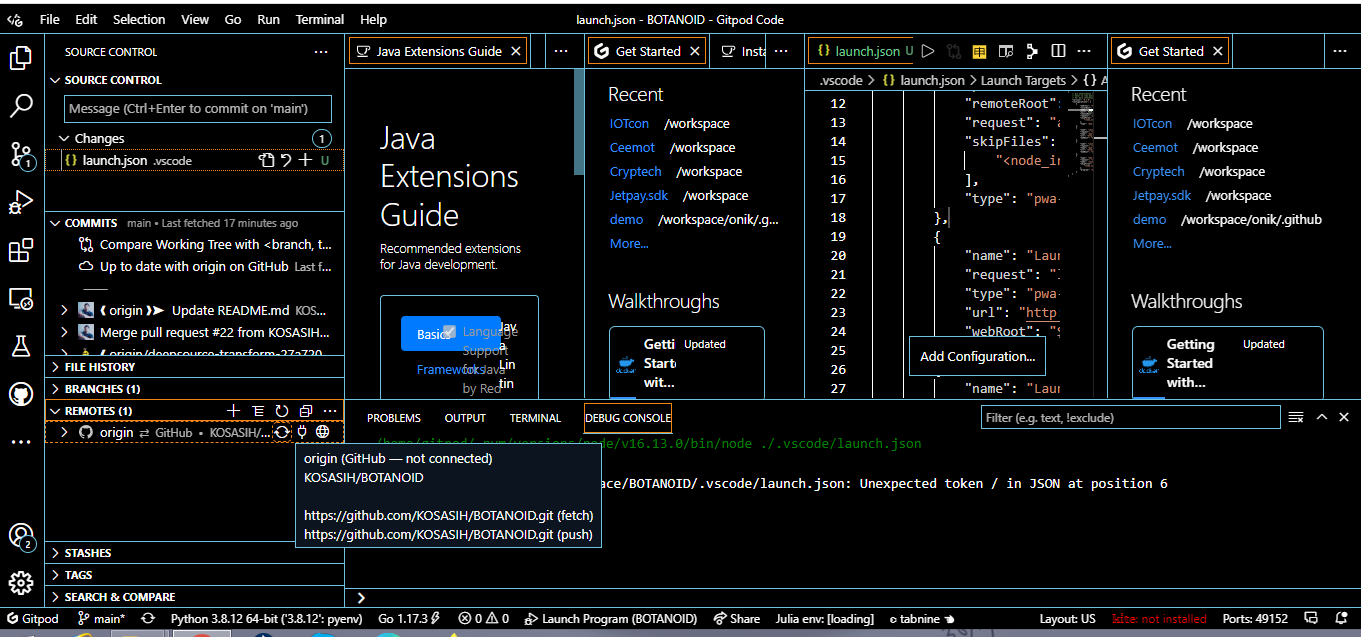The height and width of the screenshot is (637, 1361).
Task: Open the Run and Debug view
Action: (21, 203)
